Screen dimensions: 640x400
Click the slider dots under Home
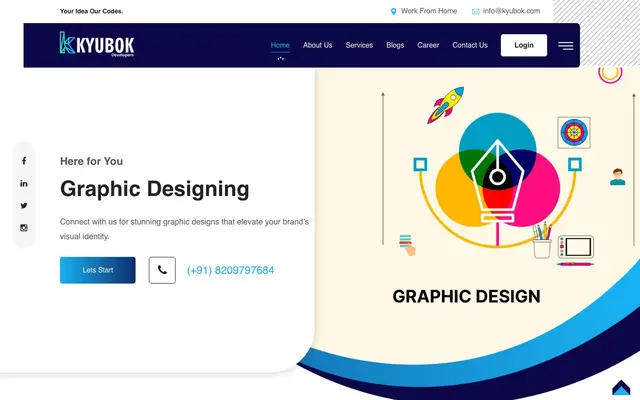point(280,58)
